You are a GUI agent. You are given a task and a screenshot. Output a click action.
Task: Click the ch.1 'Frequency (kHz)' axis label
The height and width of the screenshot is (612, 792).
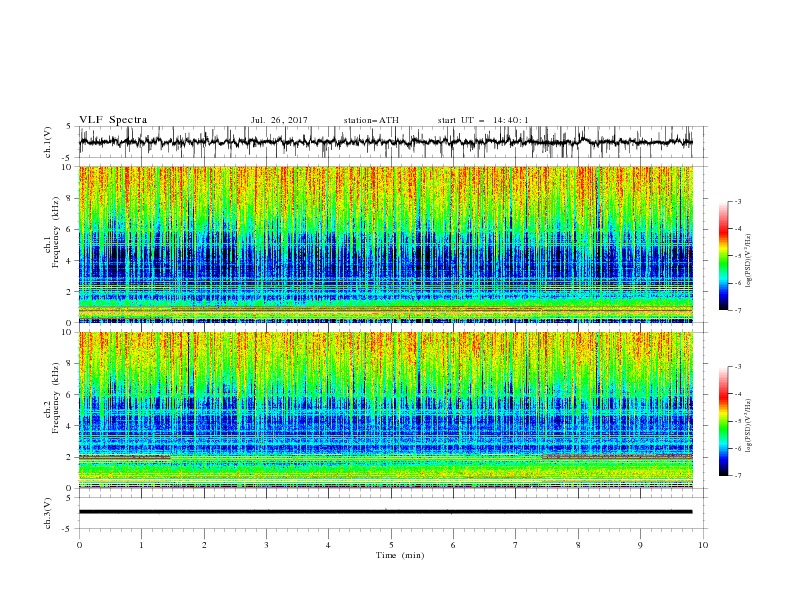click(x=56, y=233)
